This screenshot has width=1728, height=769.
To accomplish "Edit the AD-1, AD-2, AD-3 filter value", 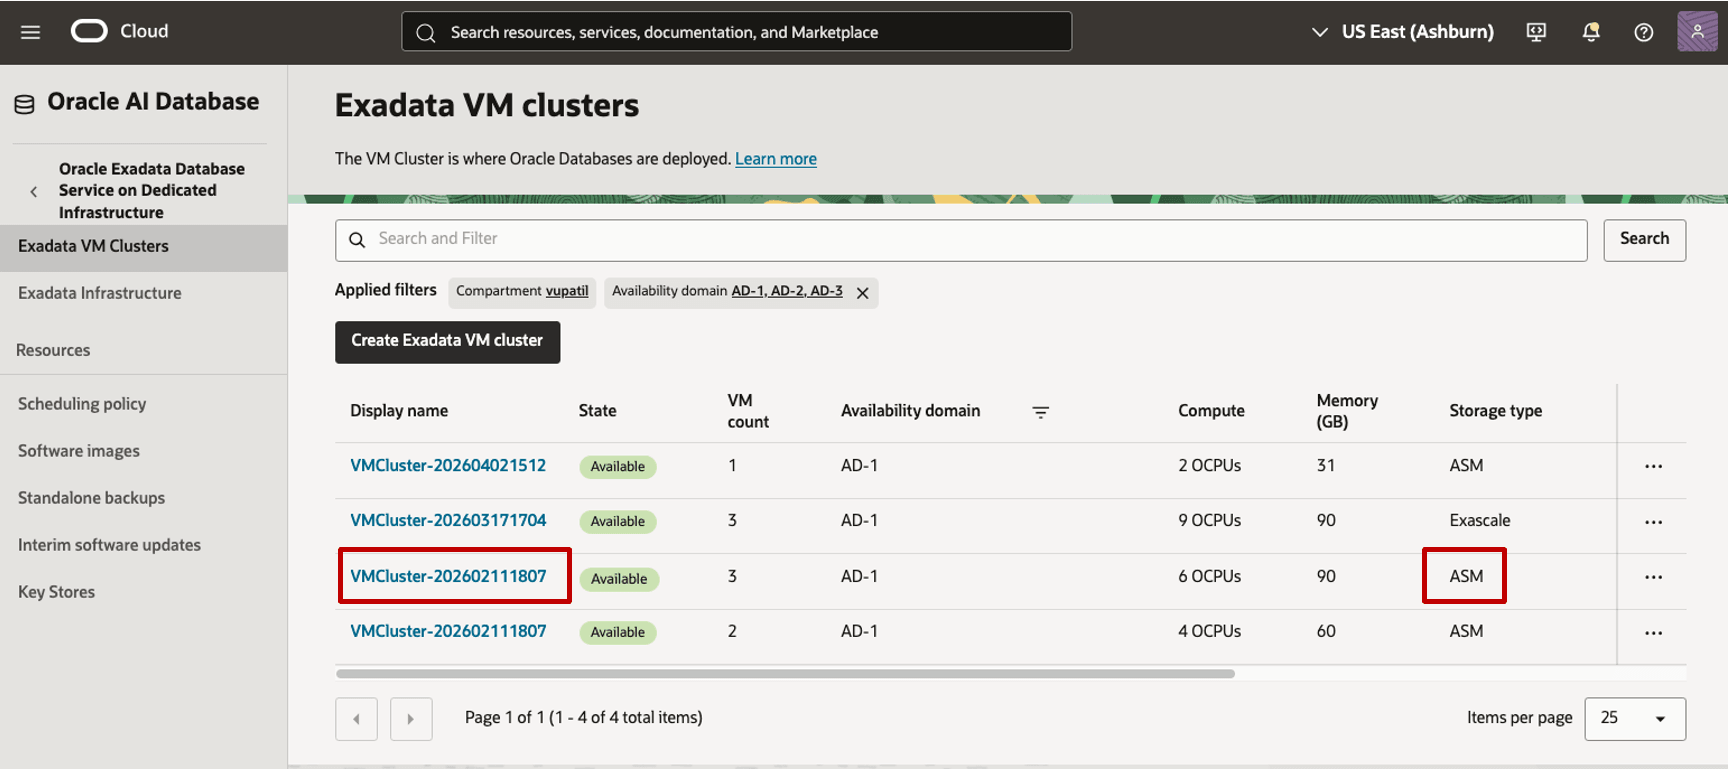I will (x=787, y=291).
